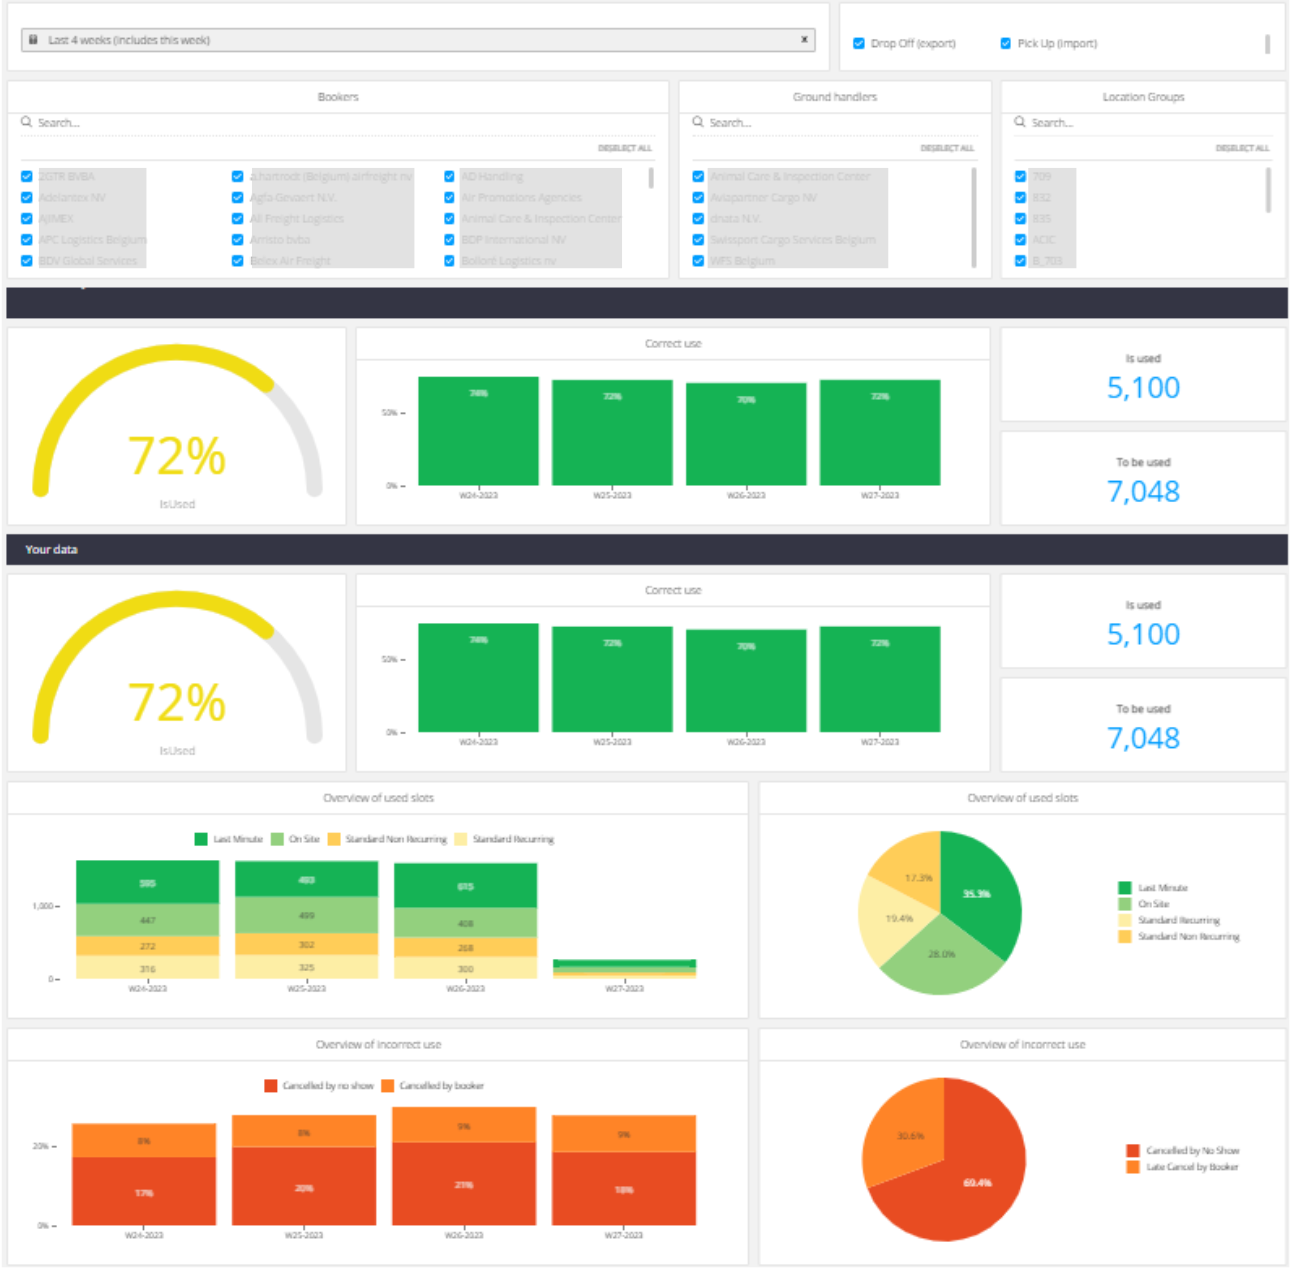This screenshot has width=1292, height=1275.
Task: Focus the Bookers search field
Action: (x=338, y=123)
